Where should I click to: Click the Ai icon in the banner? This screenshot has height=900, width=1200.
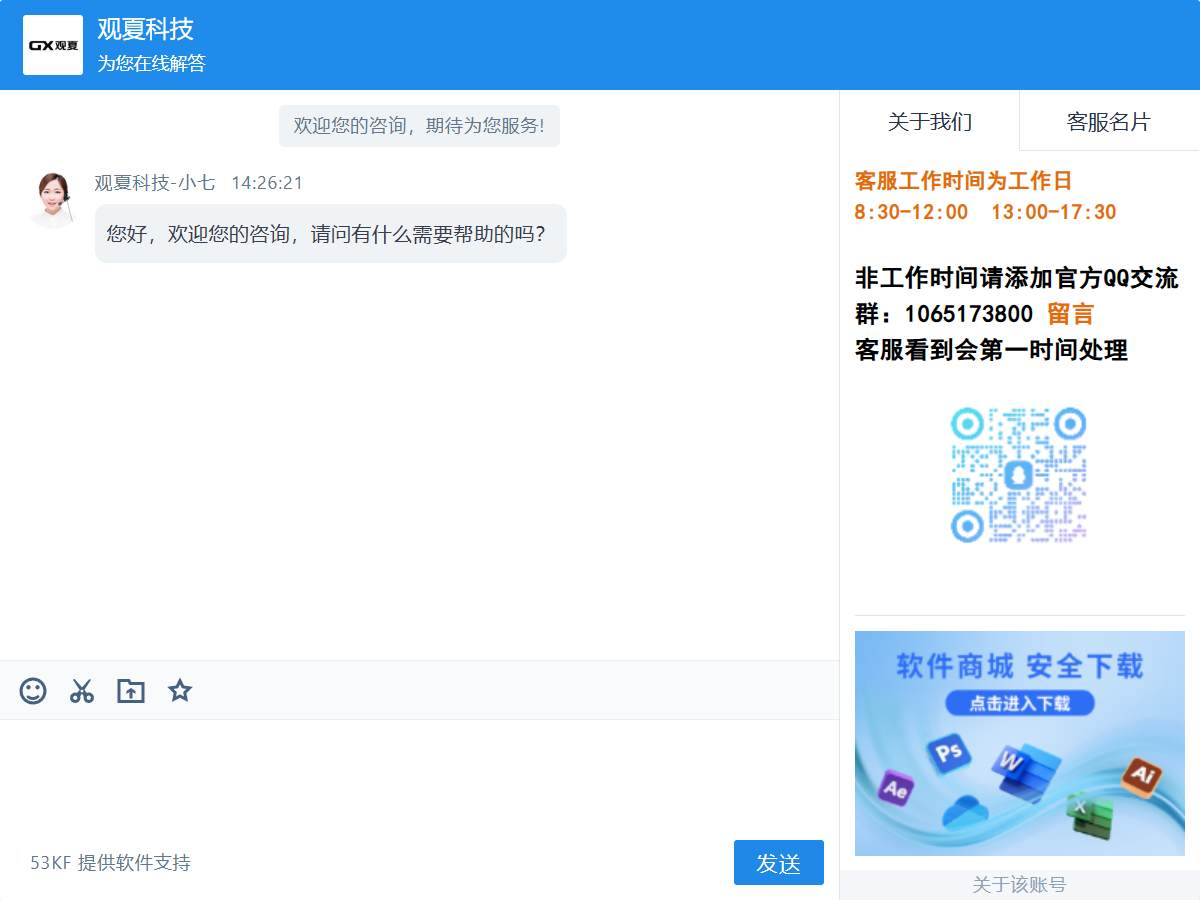[1142, 775]
